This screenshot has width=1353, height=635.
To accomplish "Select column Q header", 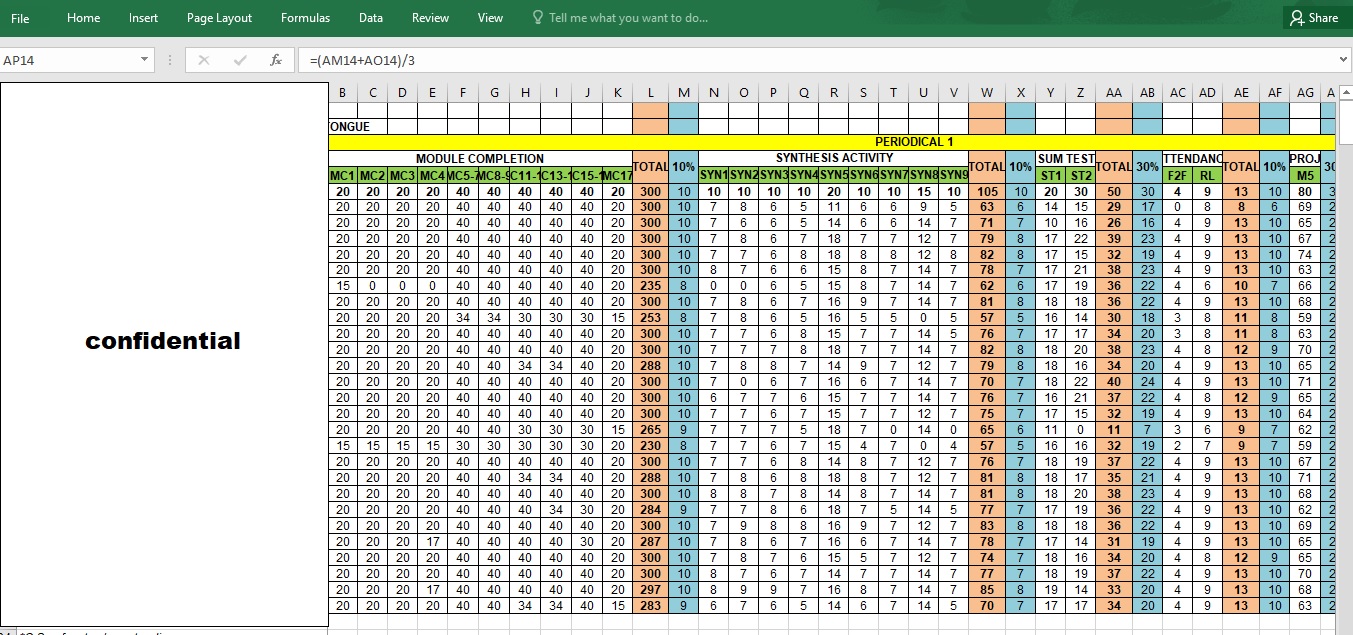I will pyautogui.click(x=804, y=93).
